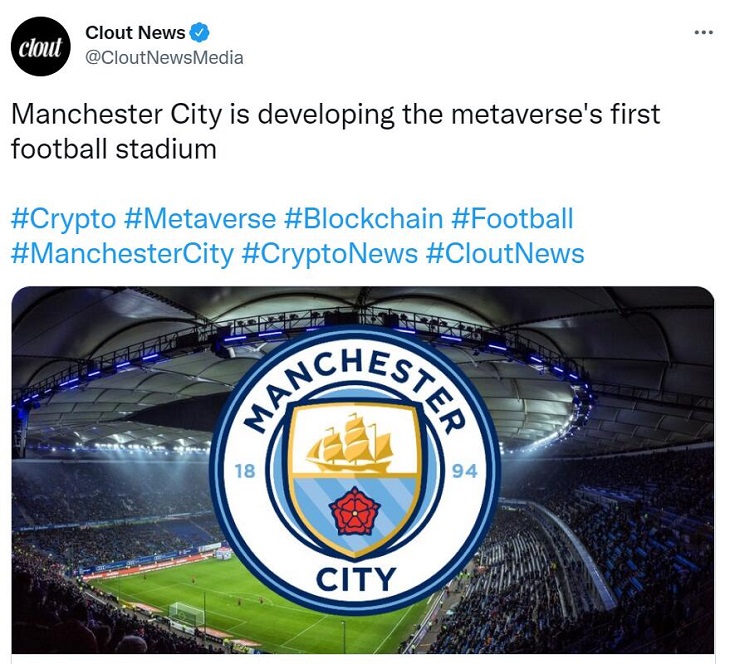Screen dimensions: 730x664
Task: Click the "94" on the crest
Action: click(x=465, y=471)
